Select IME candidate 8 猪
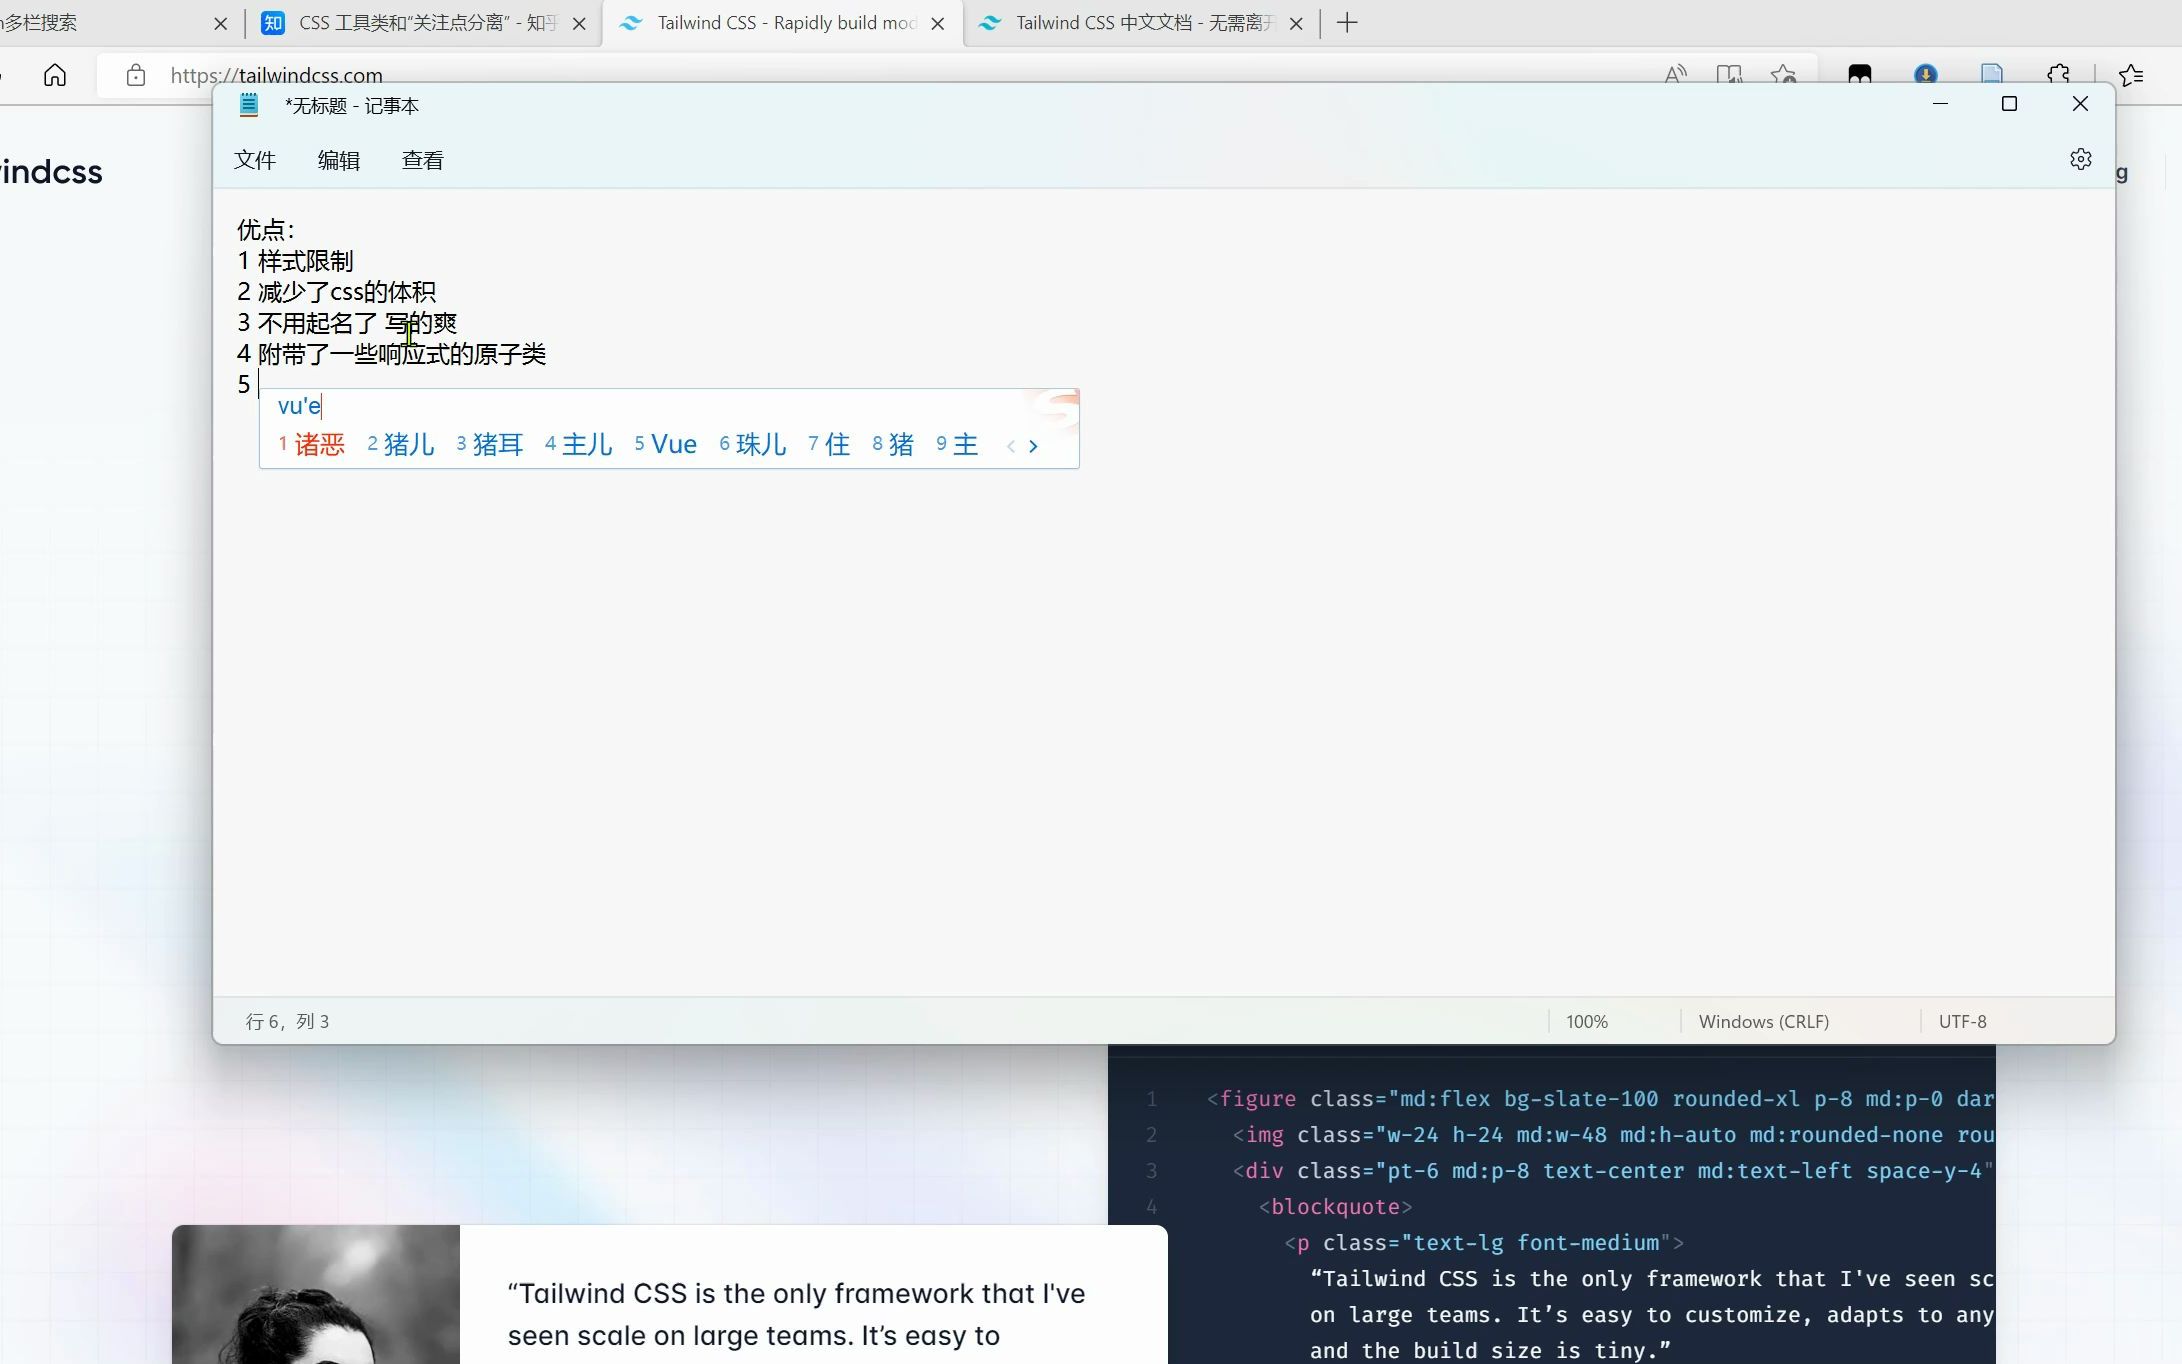Screen dimensions: 2182x1364 click(x=893, y=445)
